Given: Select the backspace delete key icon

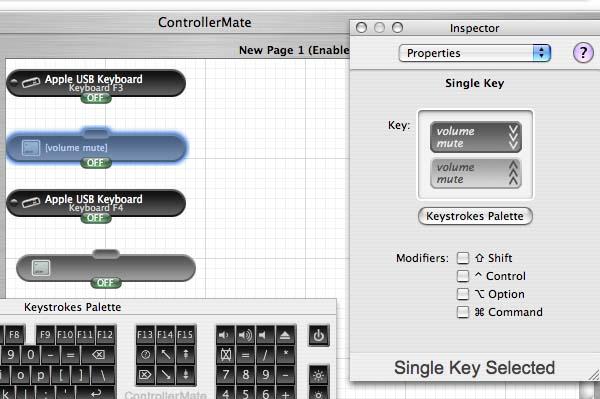Looking at the screenshot, I should [x=98, y=355].
